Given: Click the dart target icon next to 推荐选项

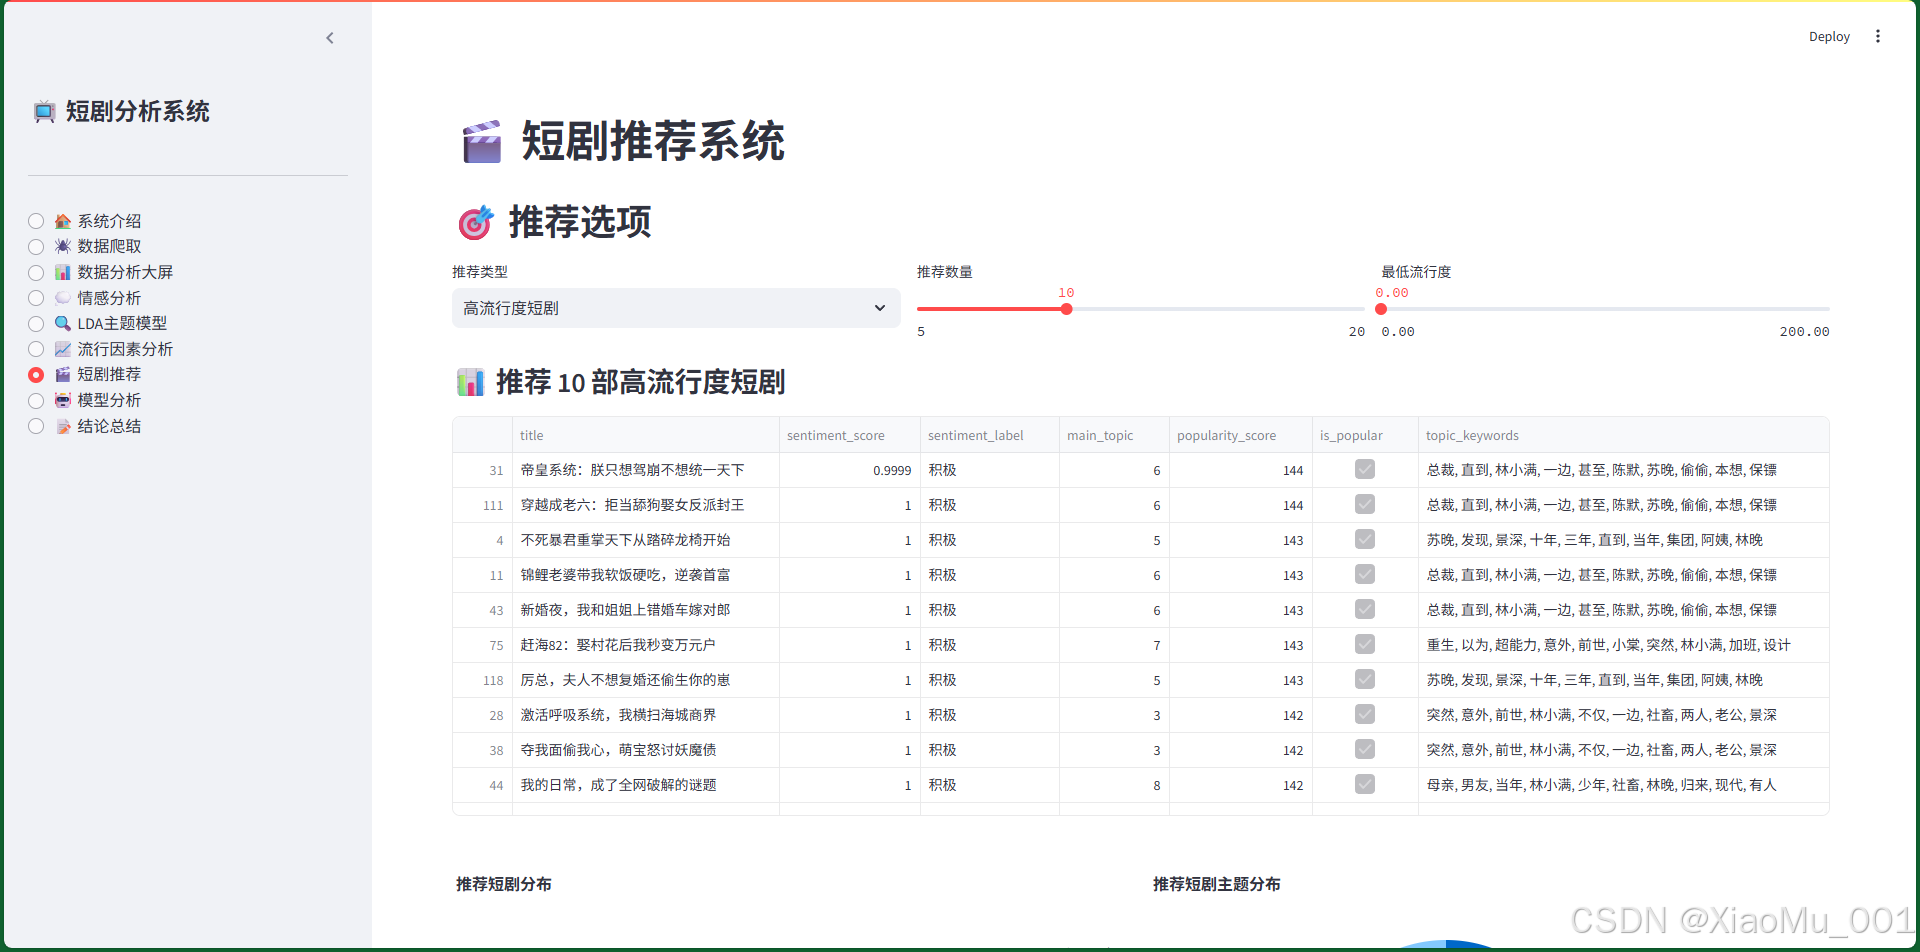Looking at the screenshot, I should tap(475, 222).
